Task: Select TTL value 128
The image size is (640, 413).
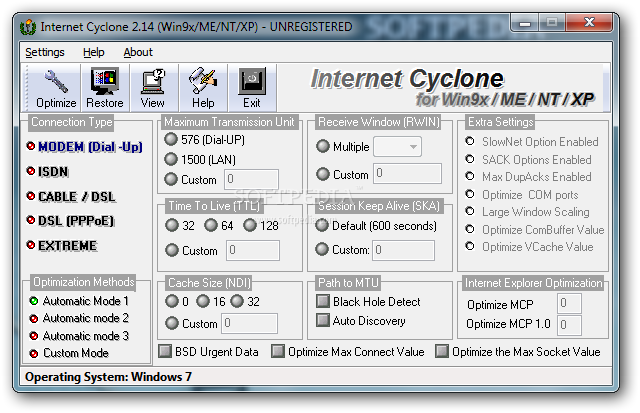Action: tap(261, 225)
